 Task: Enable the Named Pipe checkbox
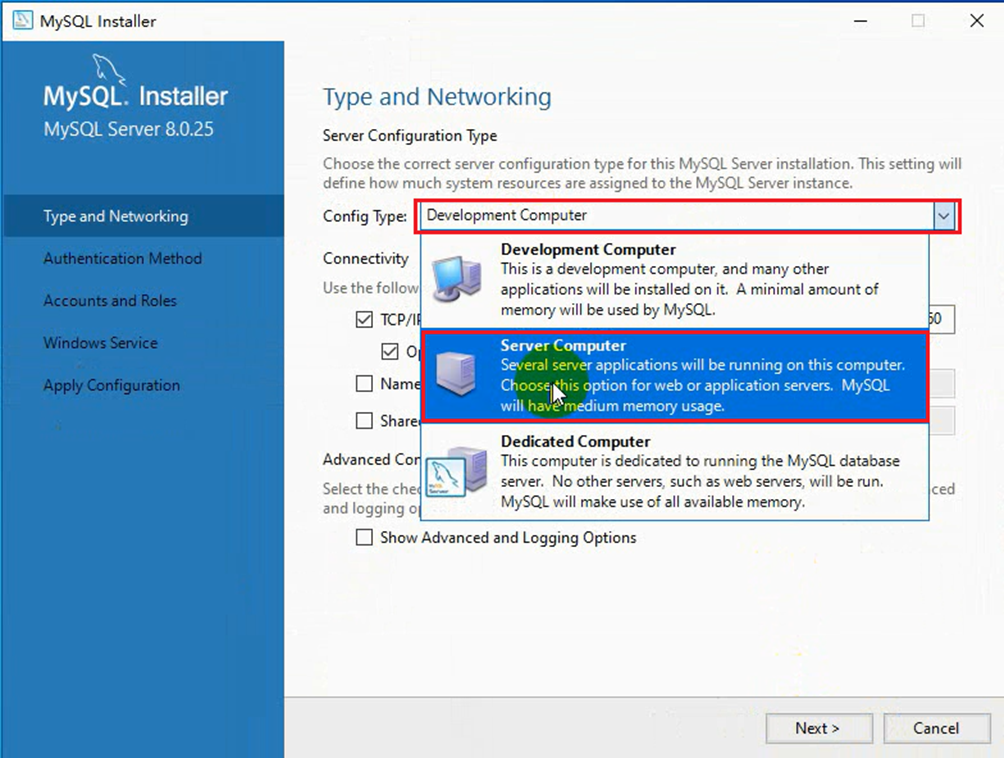(364, 383)
